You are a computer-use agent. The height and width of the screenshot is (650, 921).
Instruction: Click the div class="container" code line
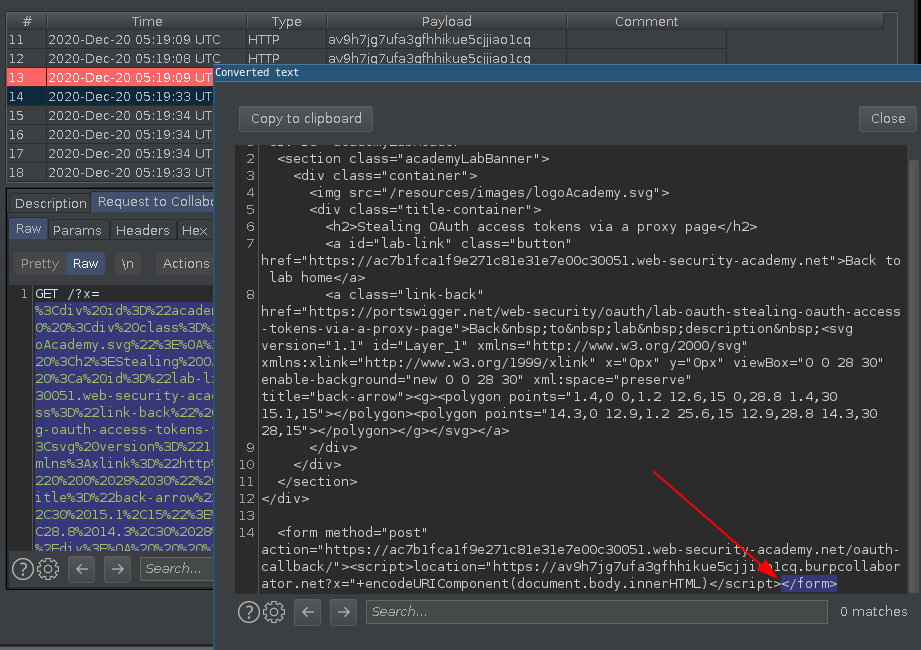(385, 176)
